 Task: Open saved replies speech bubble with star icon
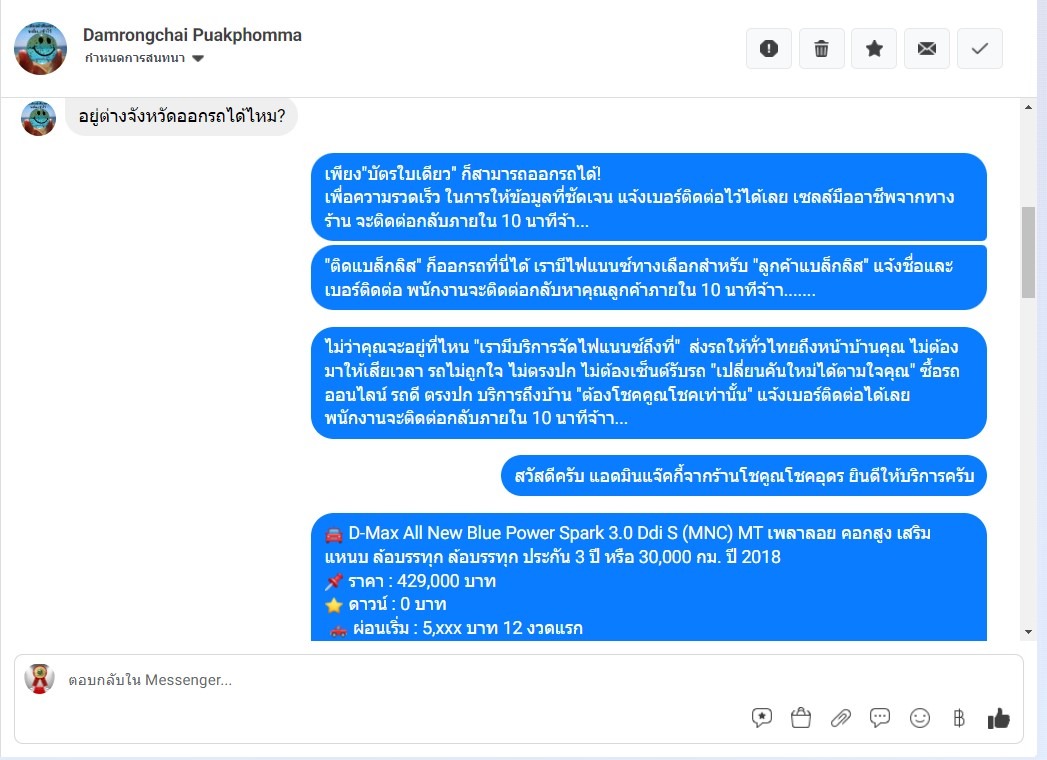(762, 718)
